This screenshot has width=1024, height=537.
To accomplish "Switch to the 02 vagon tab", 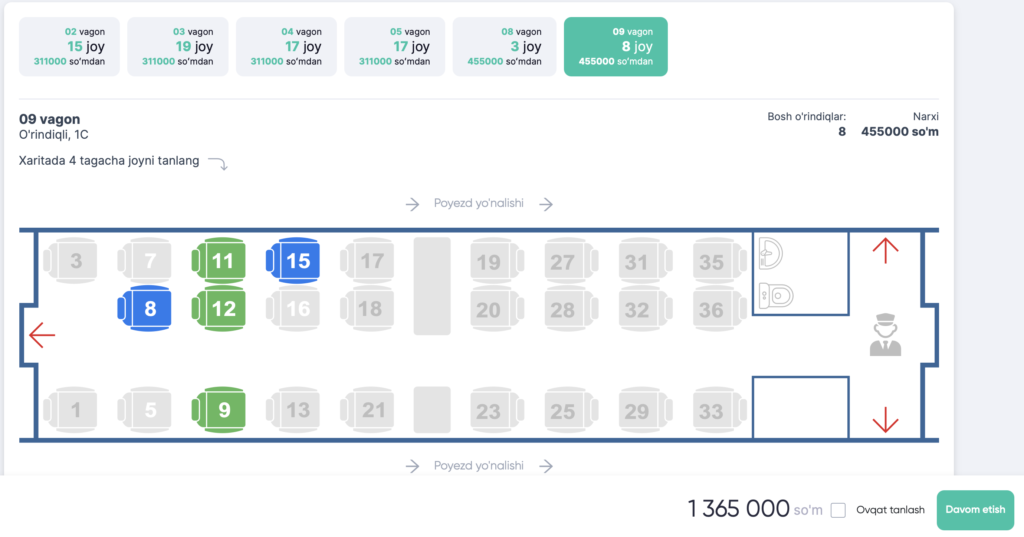I will pos(69,46).
